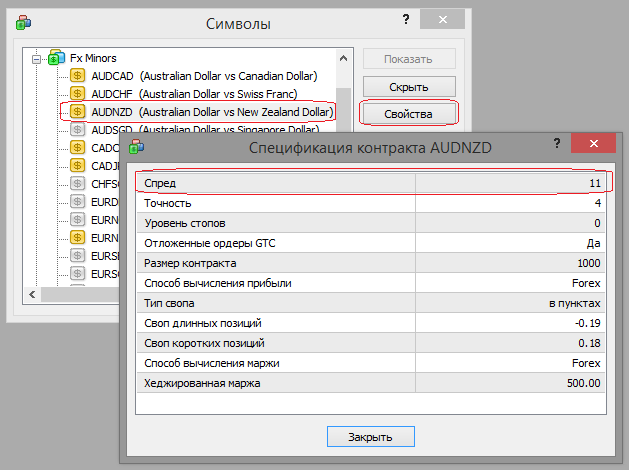Close specification dialog with red X
The height and width of the screenshot is (470, 629).
(594, 143)
